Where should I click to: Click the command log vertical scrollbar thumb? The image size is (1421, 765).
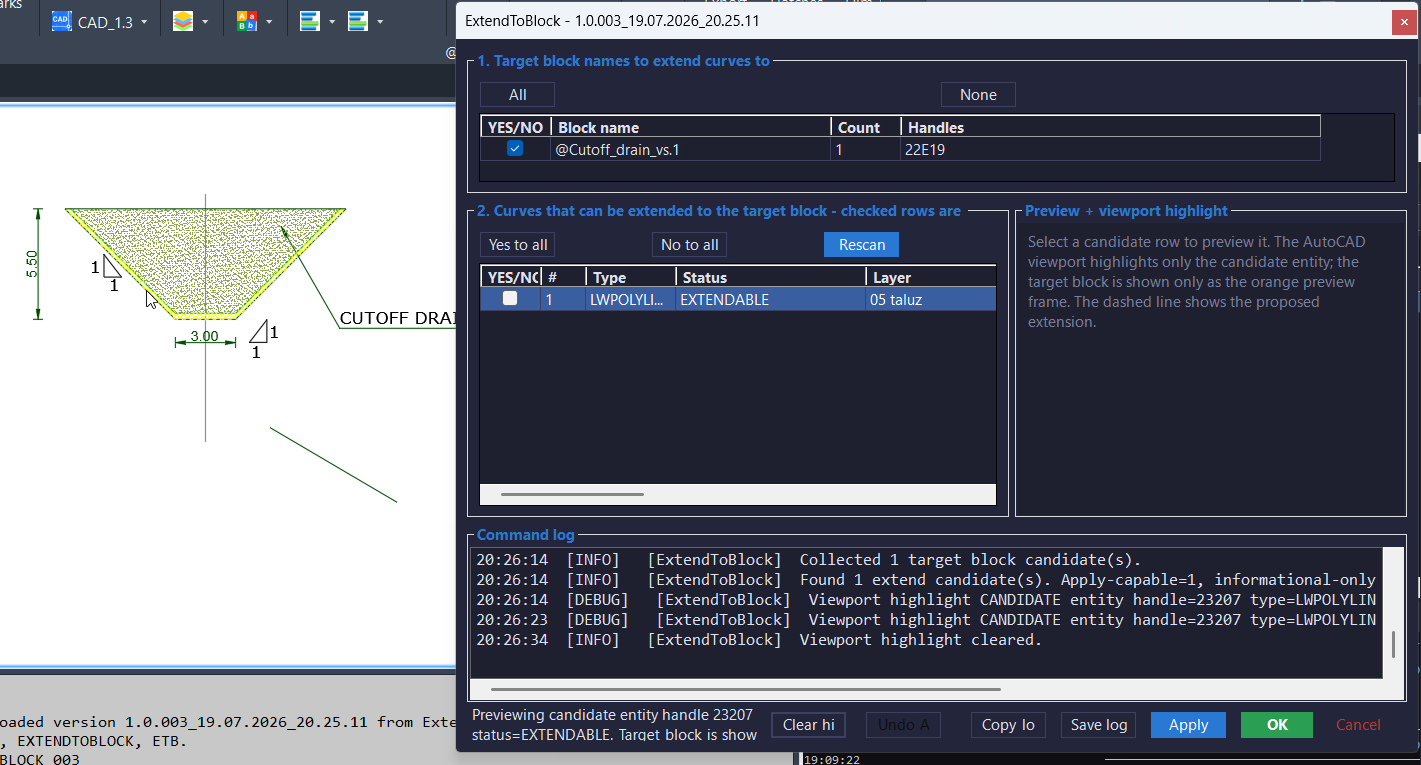tap(1393, 644)
